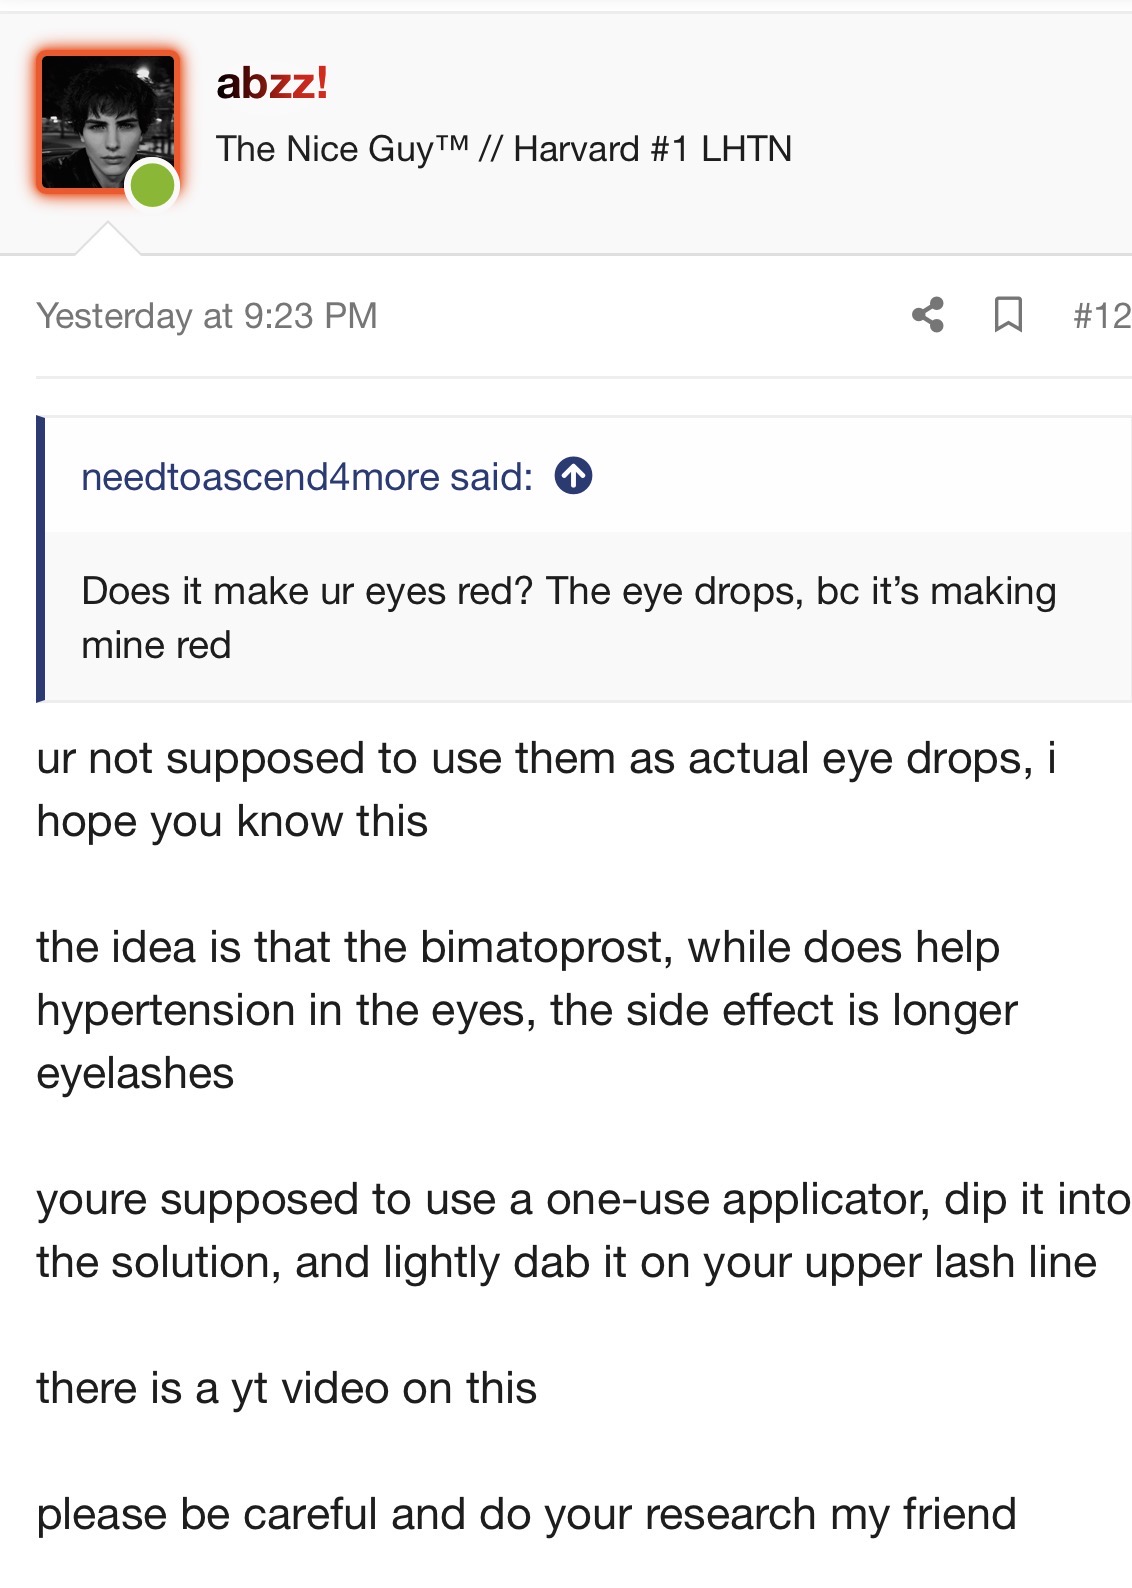This screenshot has width=1132, height=1588.
Task: Click the "Yesterday at 9:23 PM" timestamp
Action: coord(207,316)
